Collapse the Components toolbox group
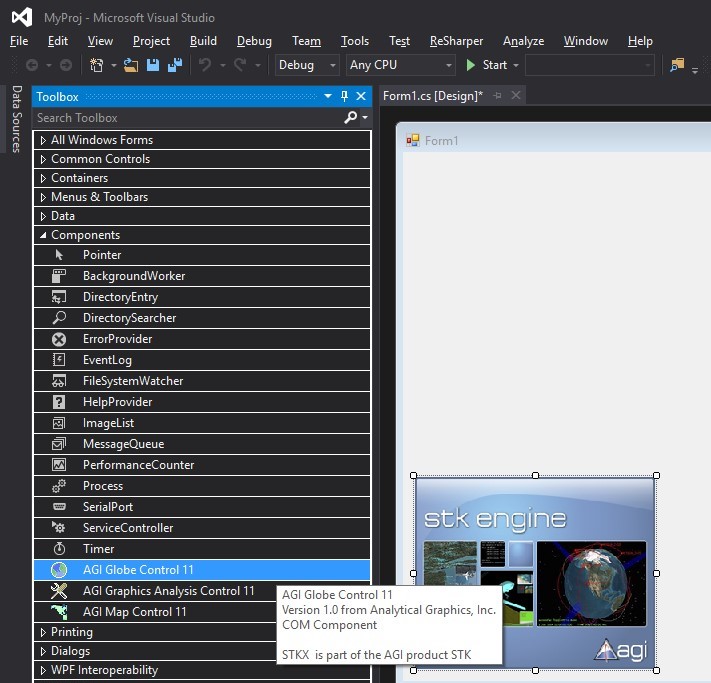The width and height of the screenshot is (711, 683). (x=43, y=235)
